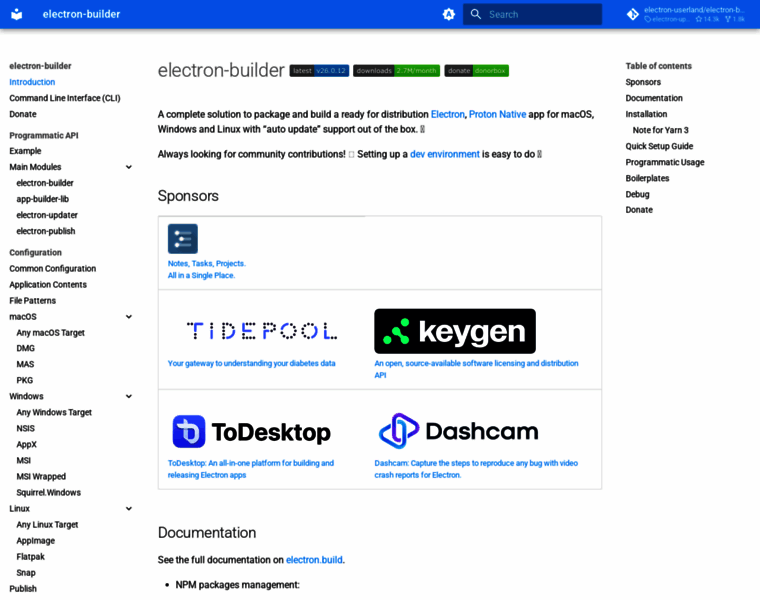760x600 pixels.
Task: Jump to Installation in table of contents
Action: pyautogui.click(x=646, y=114)
